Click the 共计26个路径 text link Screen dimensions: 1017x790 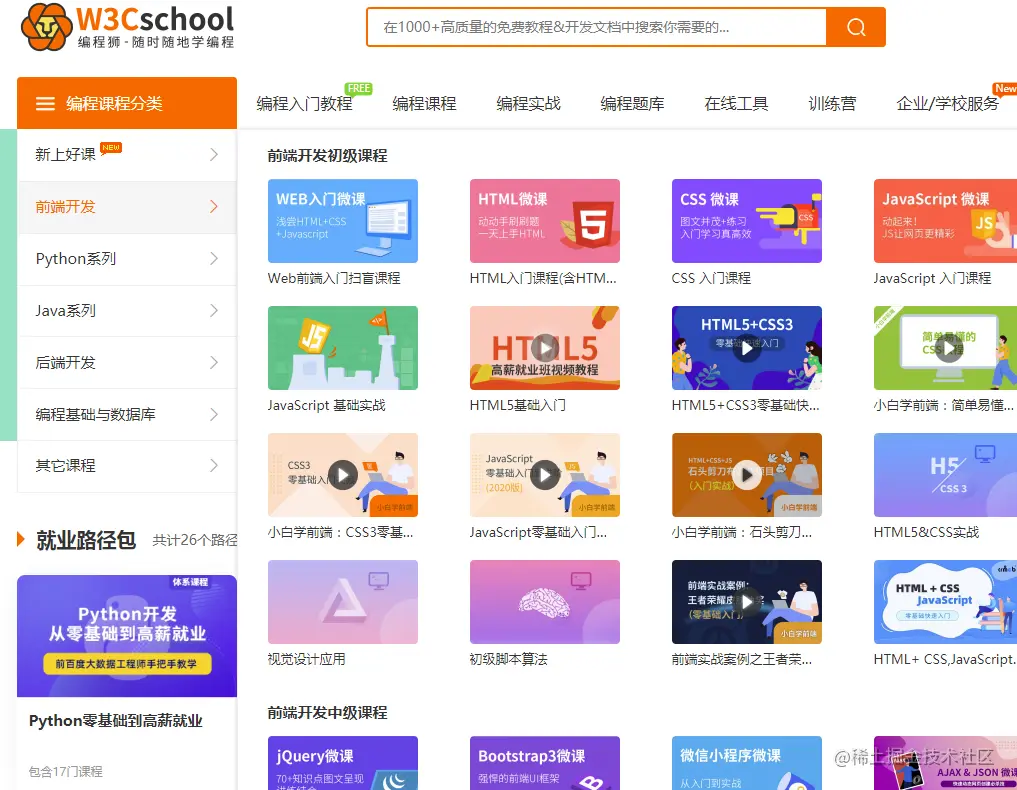point(195,540)
